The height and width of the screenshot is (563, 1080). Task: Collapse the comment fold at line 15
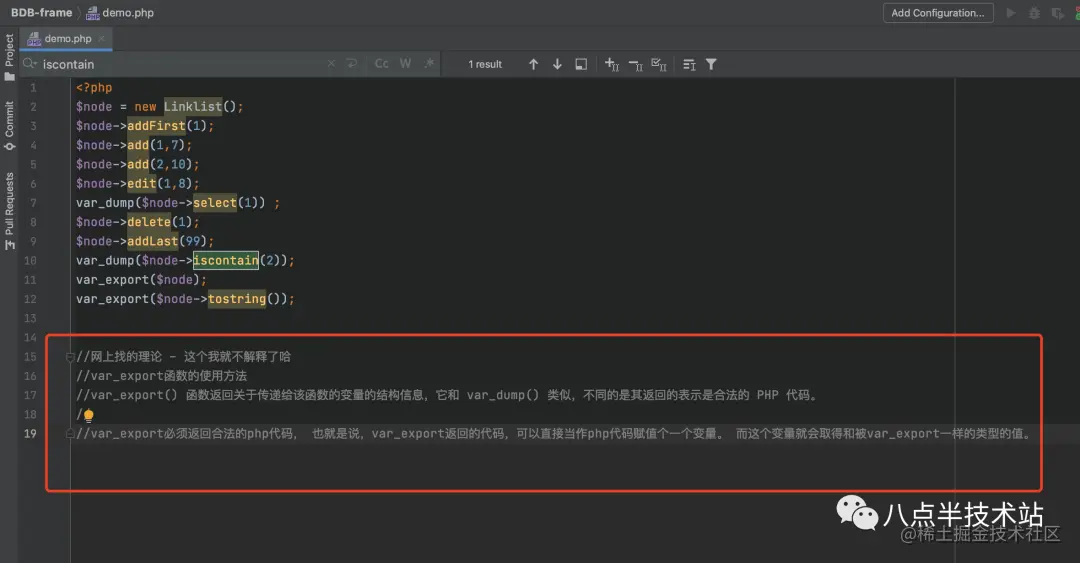[x=70, y=357]
